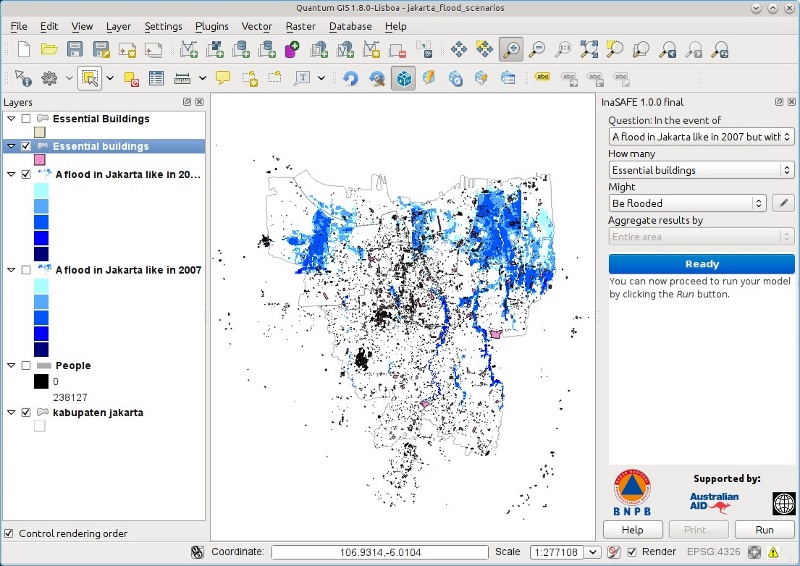The image size is (800, 566).
Task: Open the Select Features tool dropdown arrow
Action: coord(110,78)
